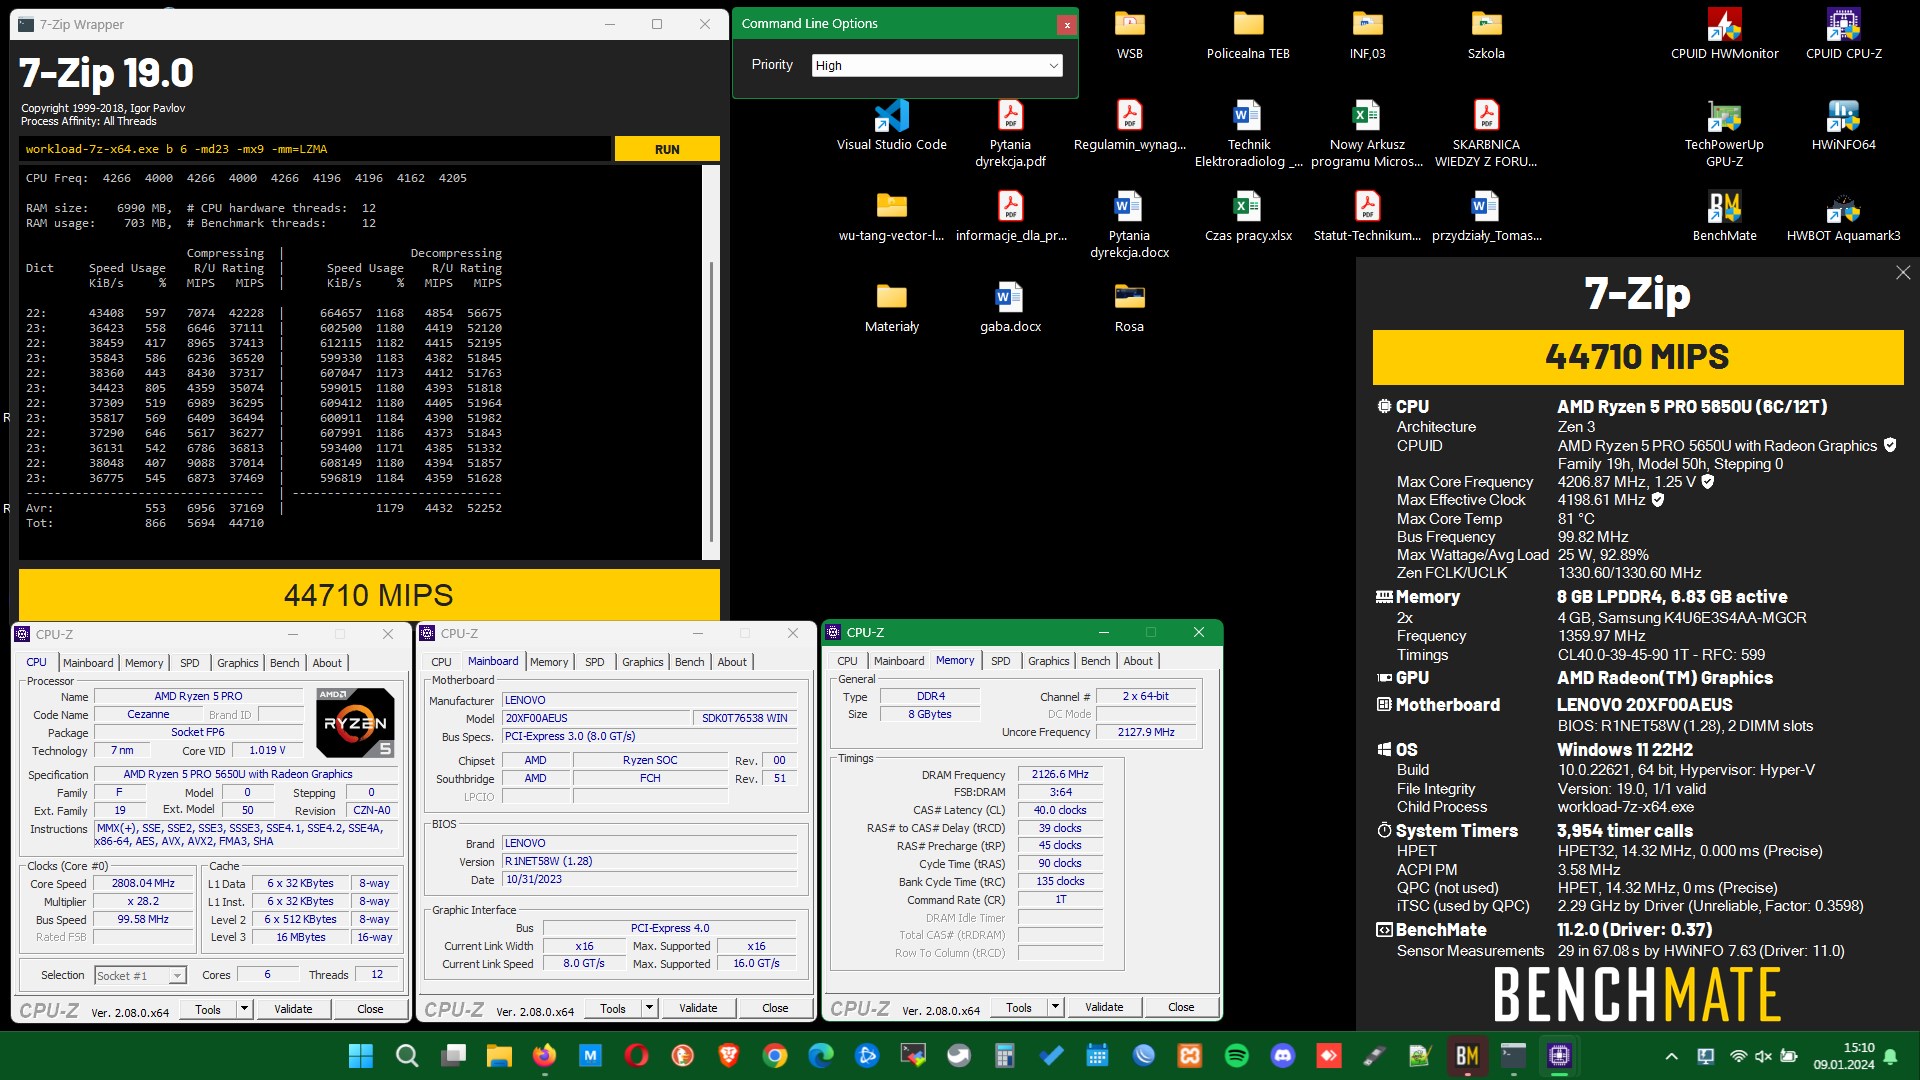The height and width of the screenshot is (1080, 1920).
Task: Open TechPowerUp GPU-Z desktop shortcut
Action: [x=1724, y=133]
